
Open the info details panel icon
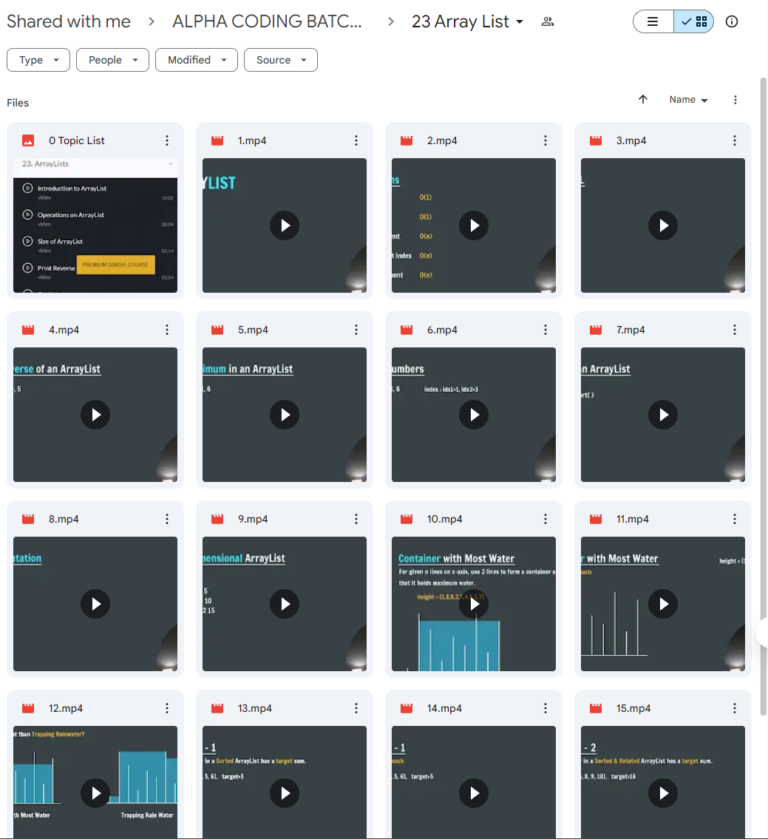pos(732,22)
